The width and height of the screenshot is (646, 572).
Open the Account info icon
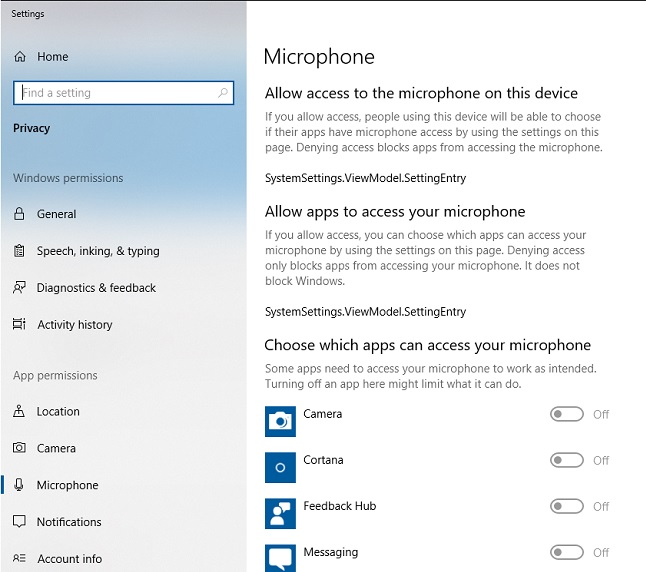pyautogui.click(x=19, y=558)
